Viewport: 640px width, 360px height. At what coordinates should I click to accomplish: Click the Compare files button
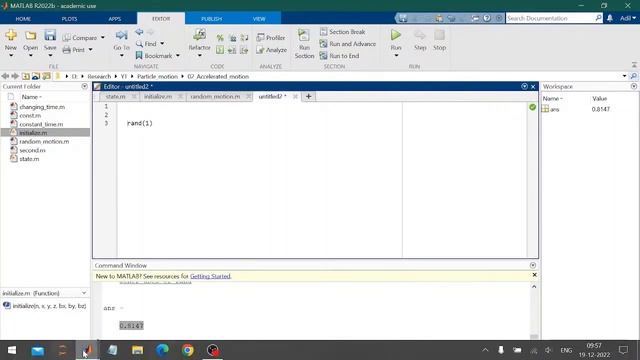[x=80, y=38]
